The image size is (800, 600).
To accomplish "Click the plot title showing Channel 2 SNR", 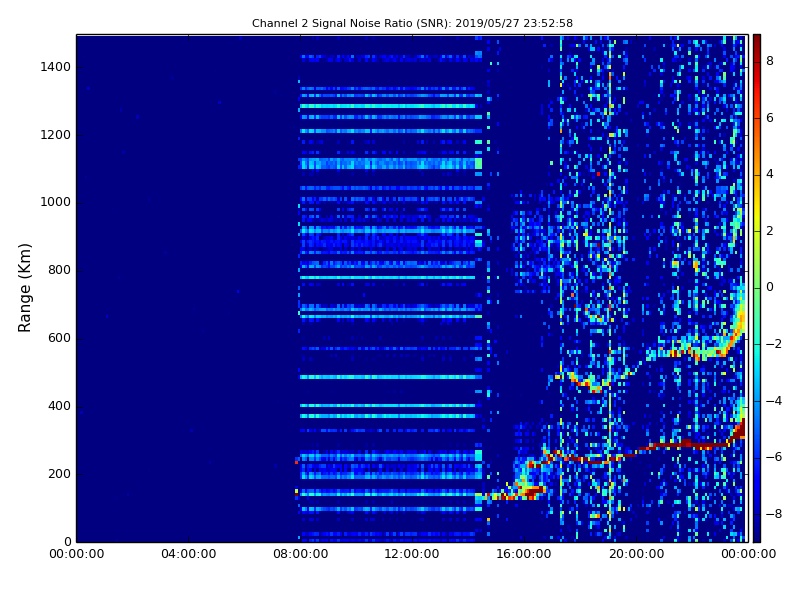I will click(x=412, y=23).
